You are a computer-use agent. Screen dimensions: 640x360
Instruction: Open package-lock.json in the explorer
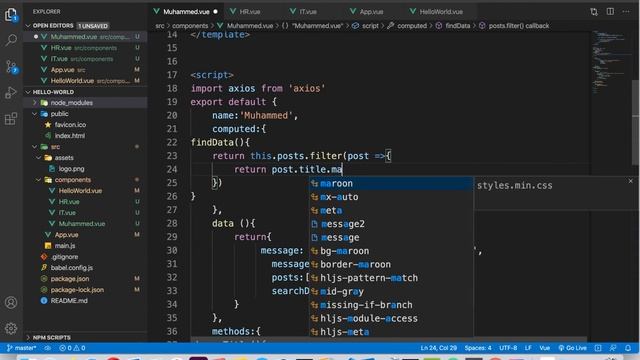click(77, 290)
